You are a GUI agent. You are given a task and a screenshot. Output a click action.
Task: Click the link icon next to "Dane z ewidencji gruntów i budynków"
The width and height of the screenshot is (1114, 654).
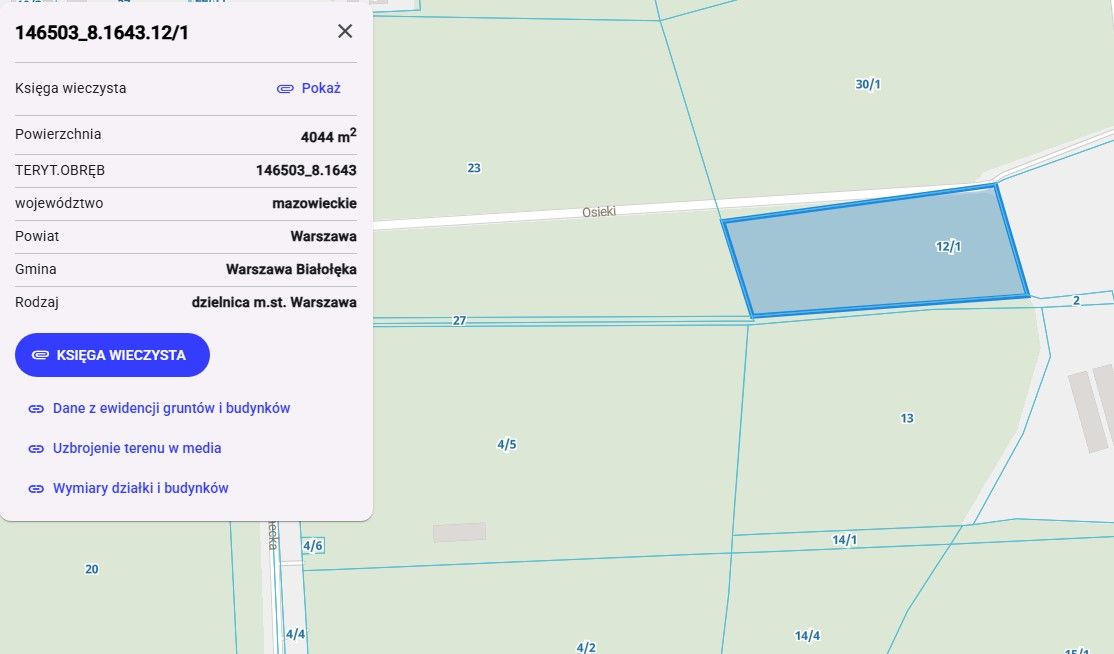pyautogui.click(x=36, y=408)
